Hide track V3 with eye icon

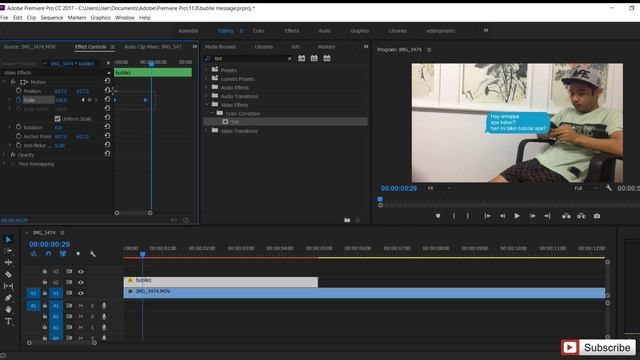(81, 271)
